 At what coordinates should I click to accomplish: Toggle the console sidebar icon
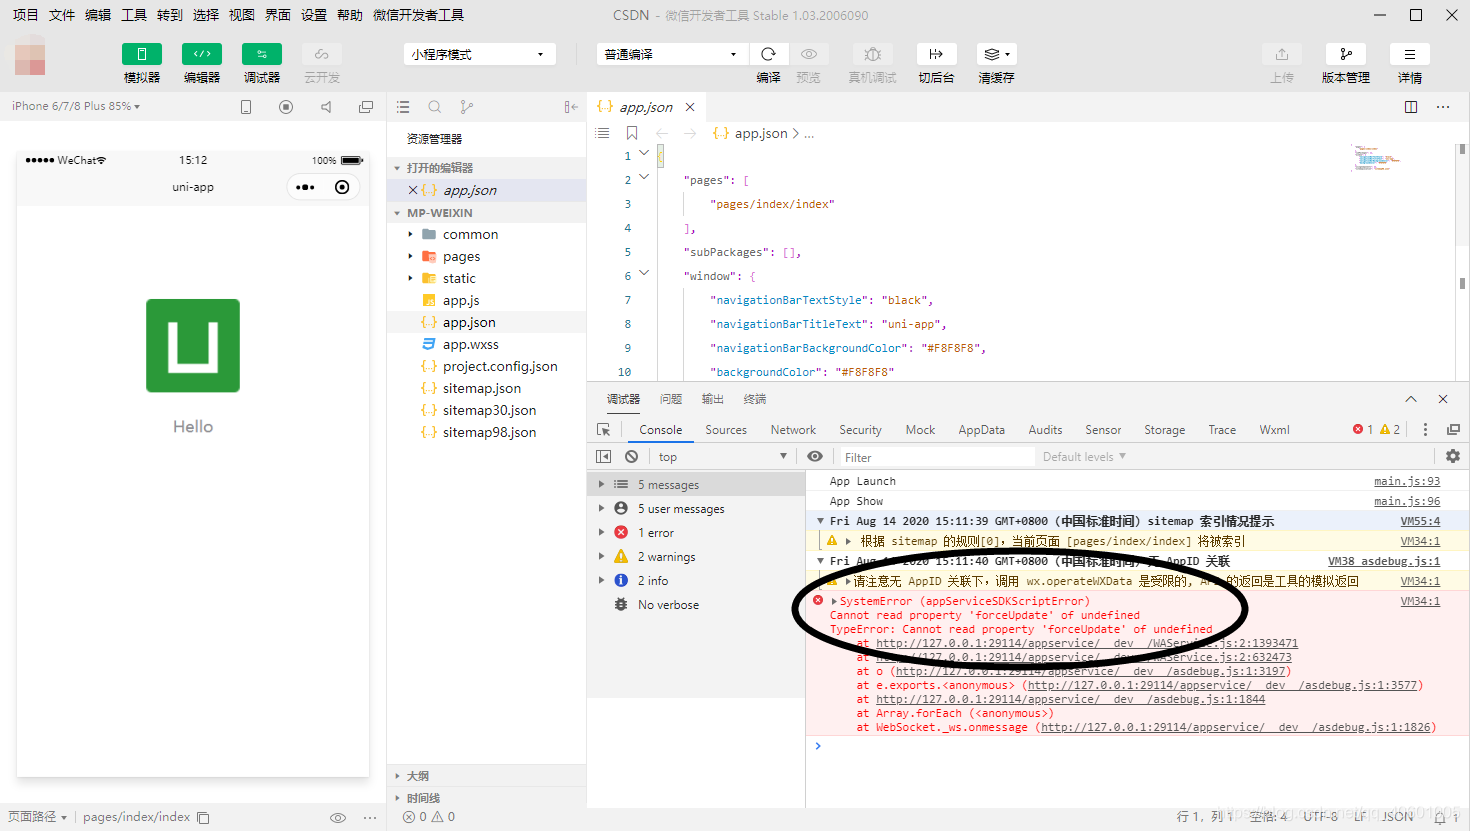point(604,456)
